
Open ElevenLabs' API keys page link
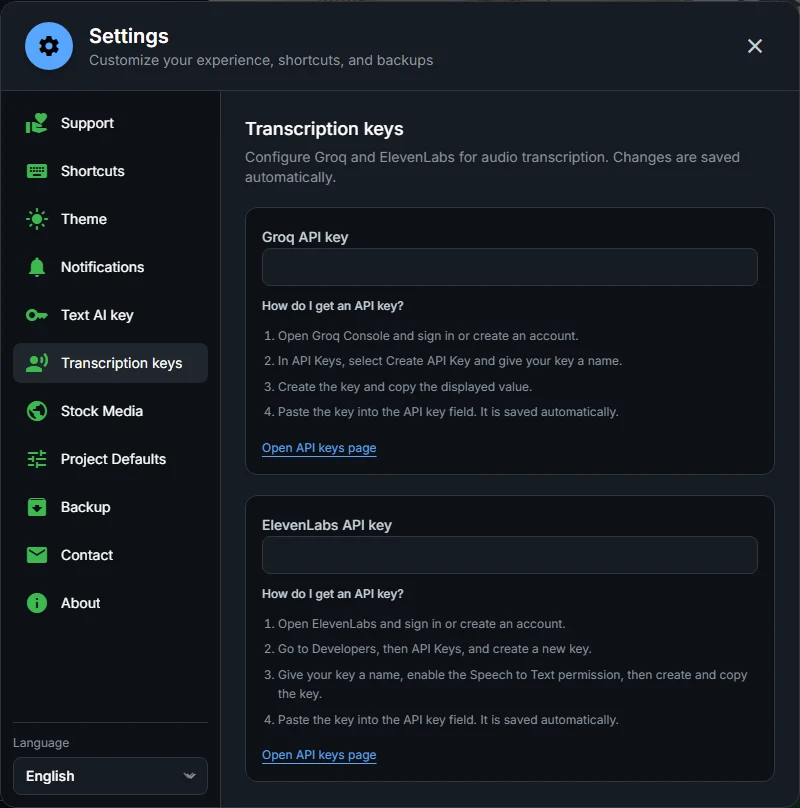click(319, 755)
